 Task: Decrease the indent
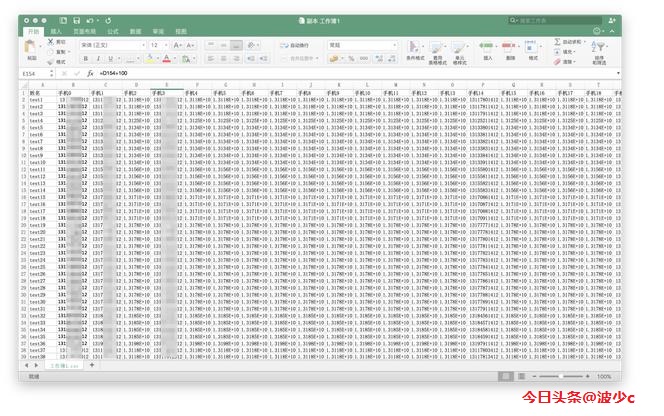(x=251, y=59)
